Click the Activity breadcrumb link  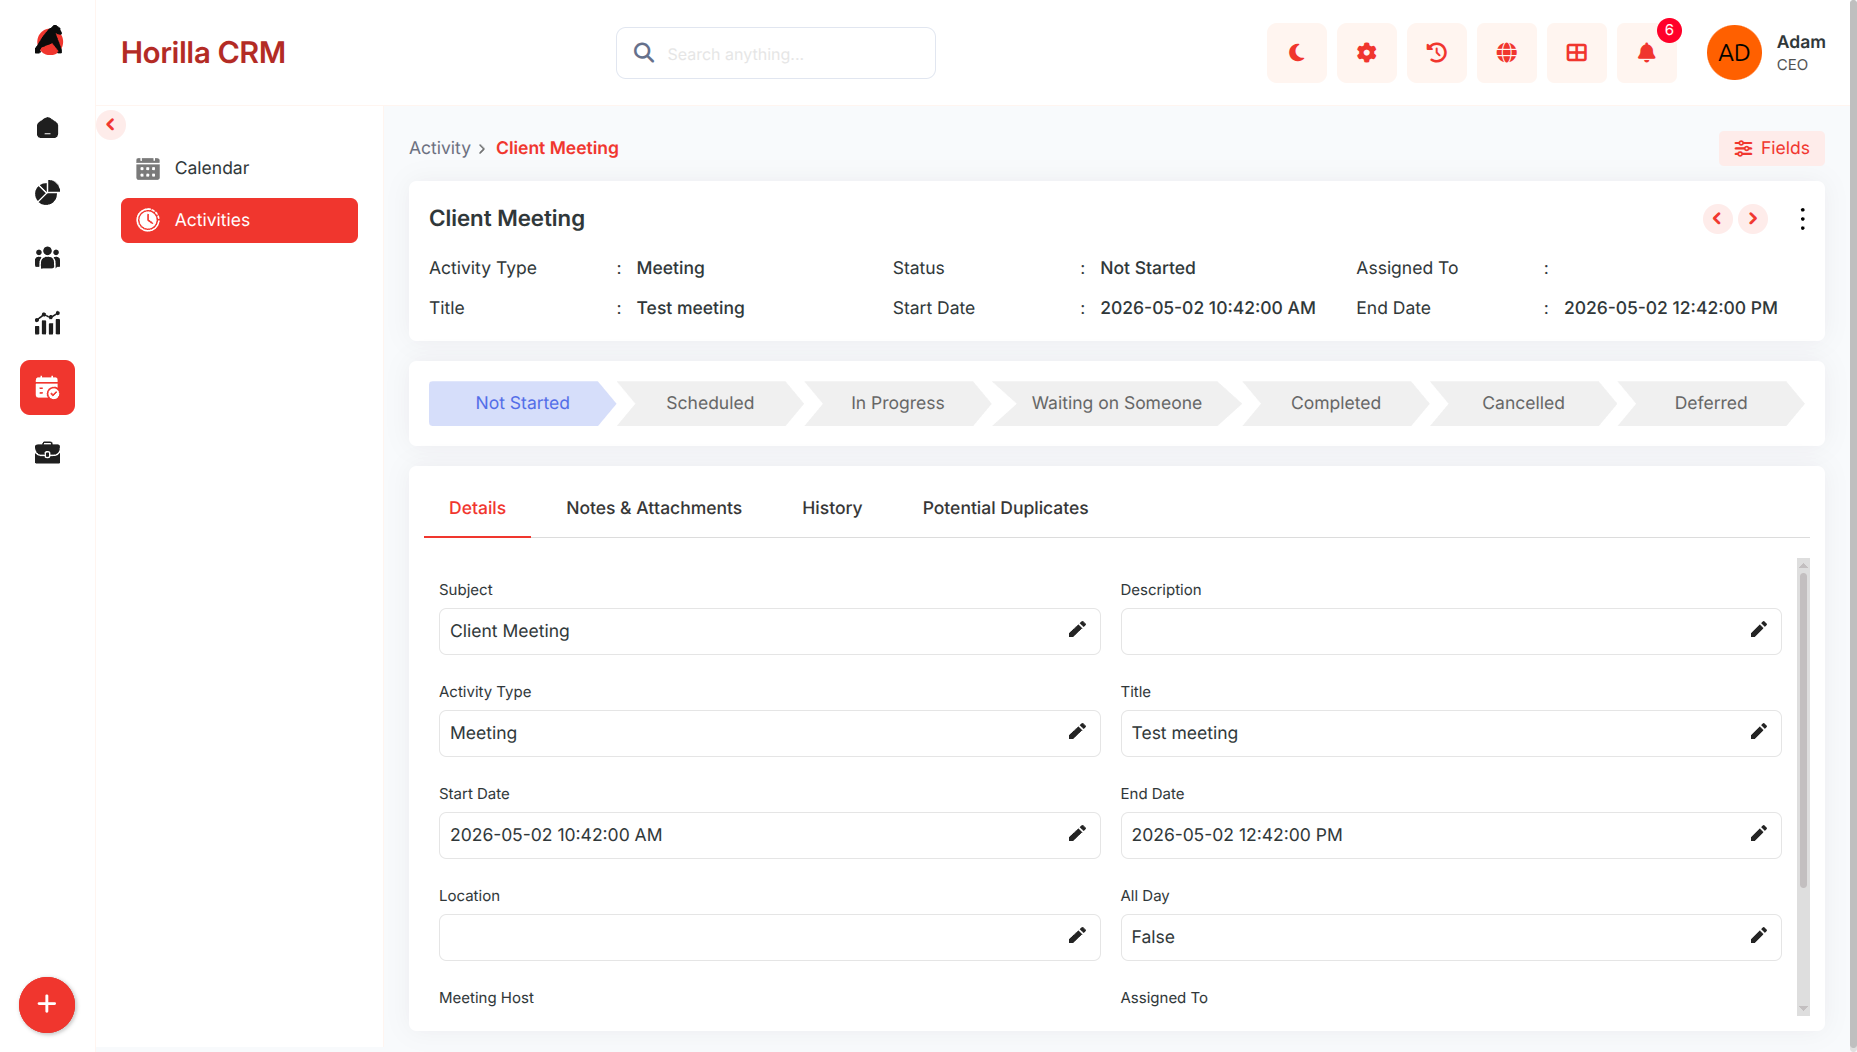coord(439,148)
